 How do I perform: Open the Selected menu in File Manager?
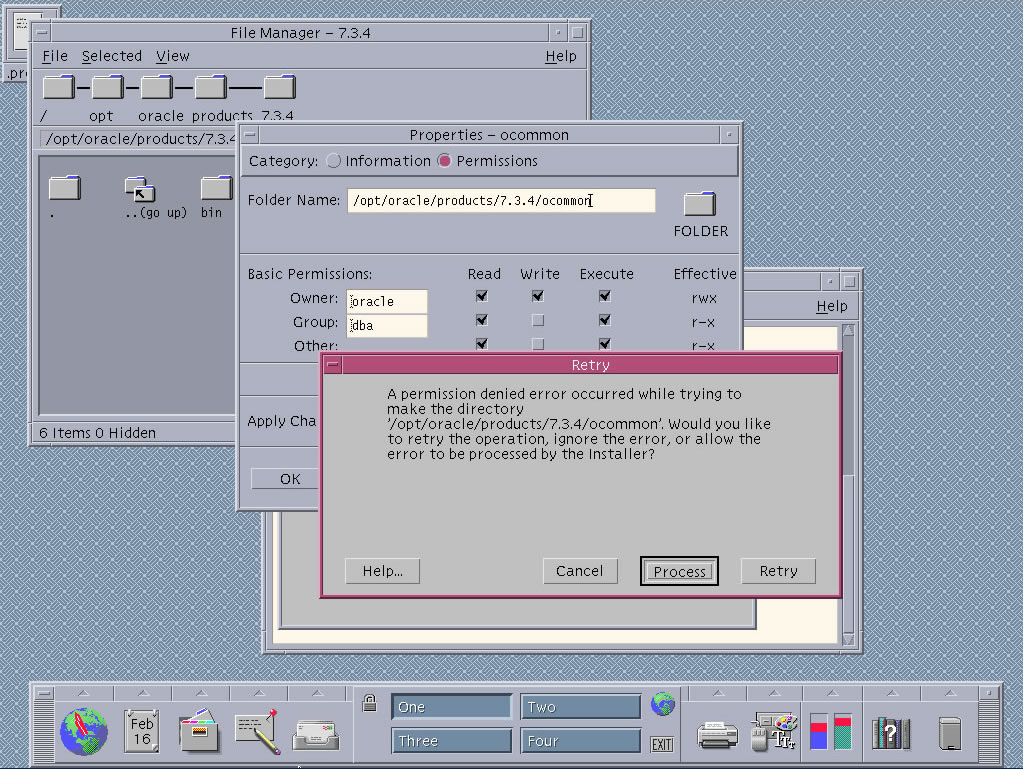(x=112, y=56)
